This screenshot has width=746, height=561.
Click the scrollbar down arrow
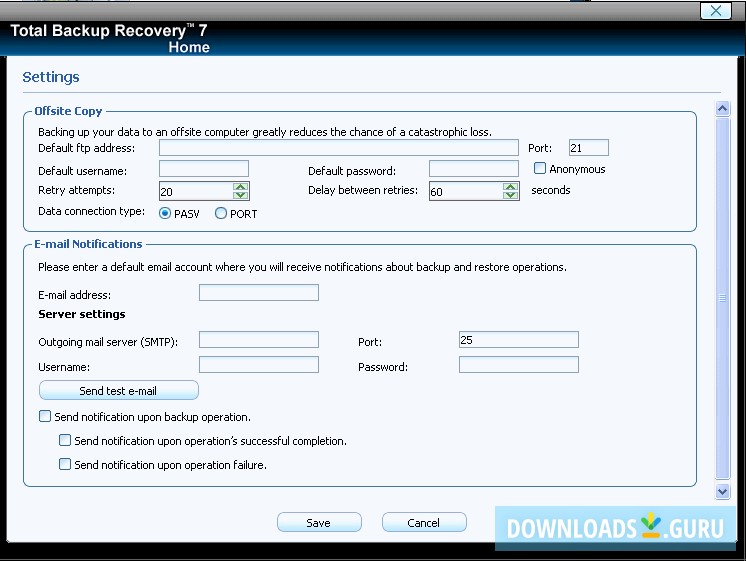click(722, 492)
